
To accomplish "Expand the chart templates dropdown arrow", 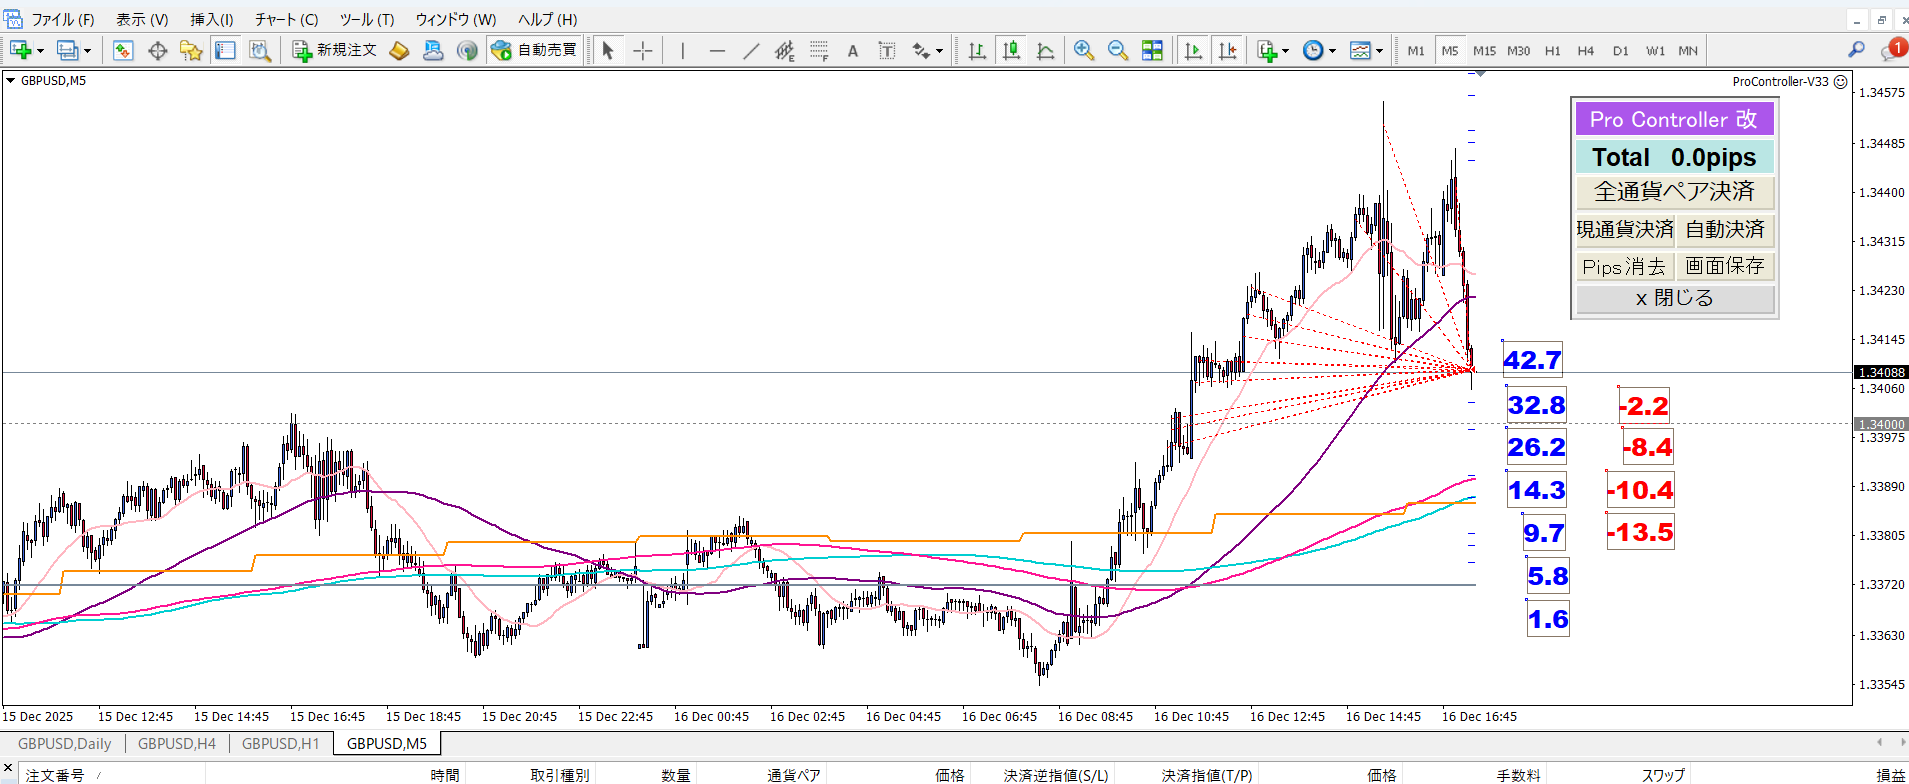I will click(x=1379, y=51).
